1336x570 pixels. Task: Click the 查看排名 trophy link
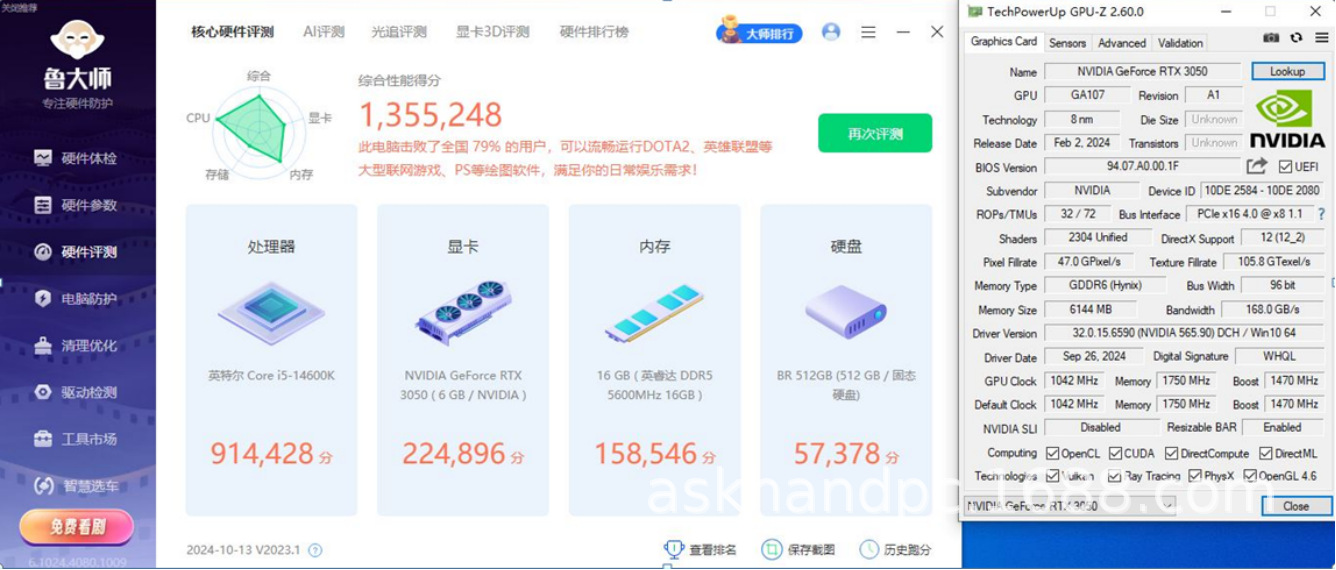(x=701, y=550)
